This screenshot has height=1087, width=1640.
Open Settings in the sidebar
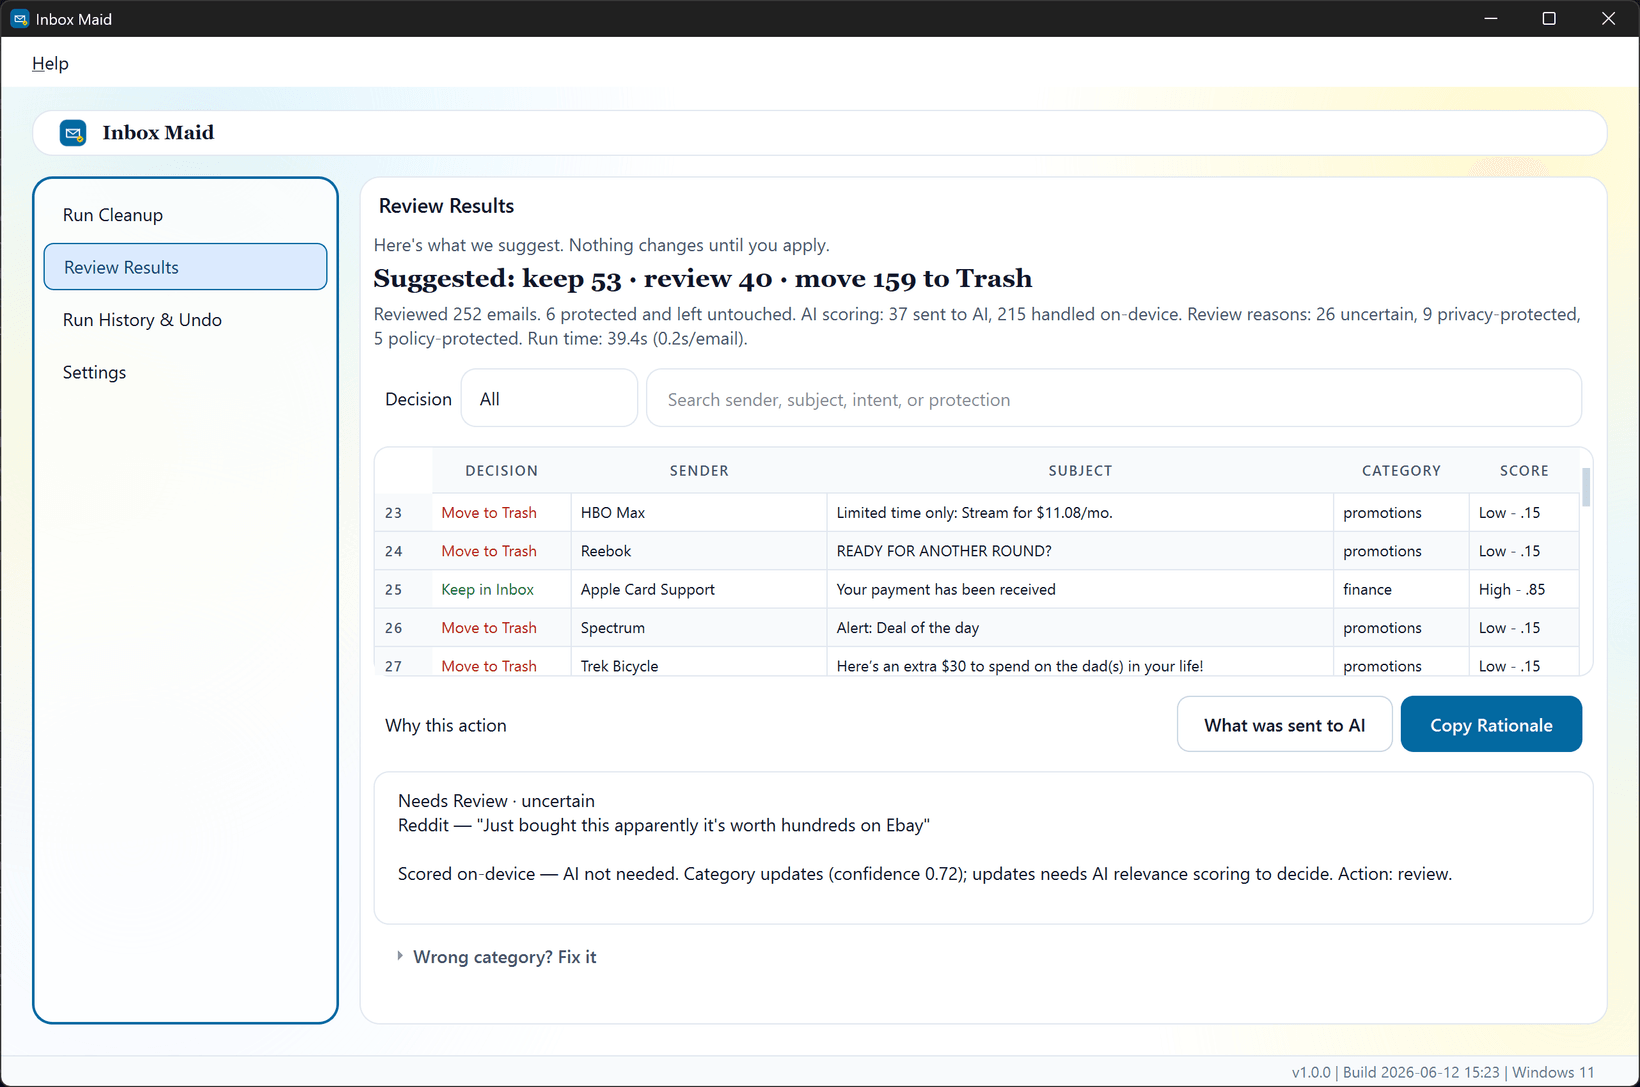coord(185,372)
